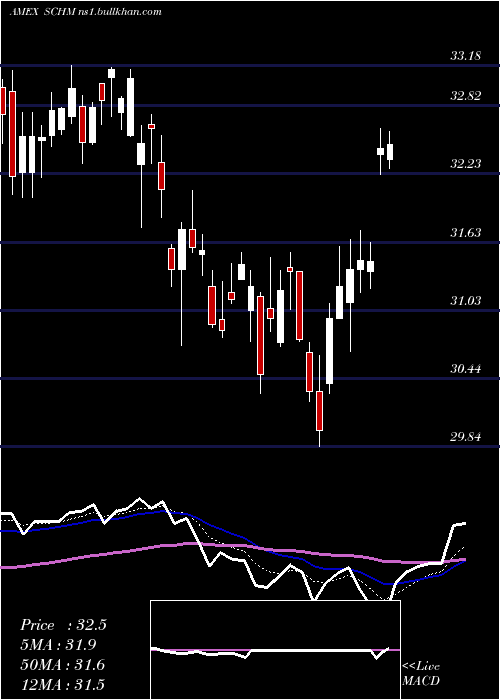Click the Price : 32.5 readout

pyautogui.click(x=63, y=625)
